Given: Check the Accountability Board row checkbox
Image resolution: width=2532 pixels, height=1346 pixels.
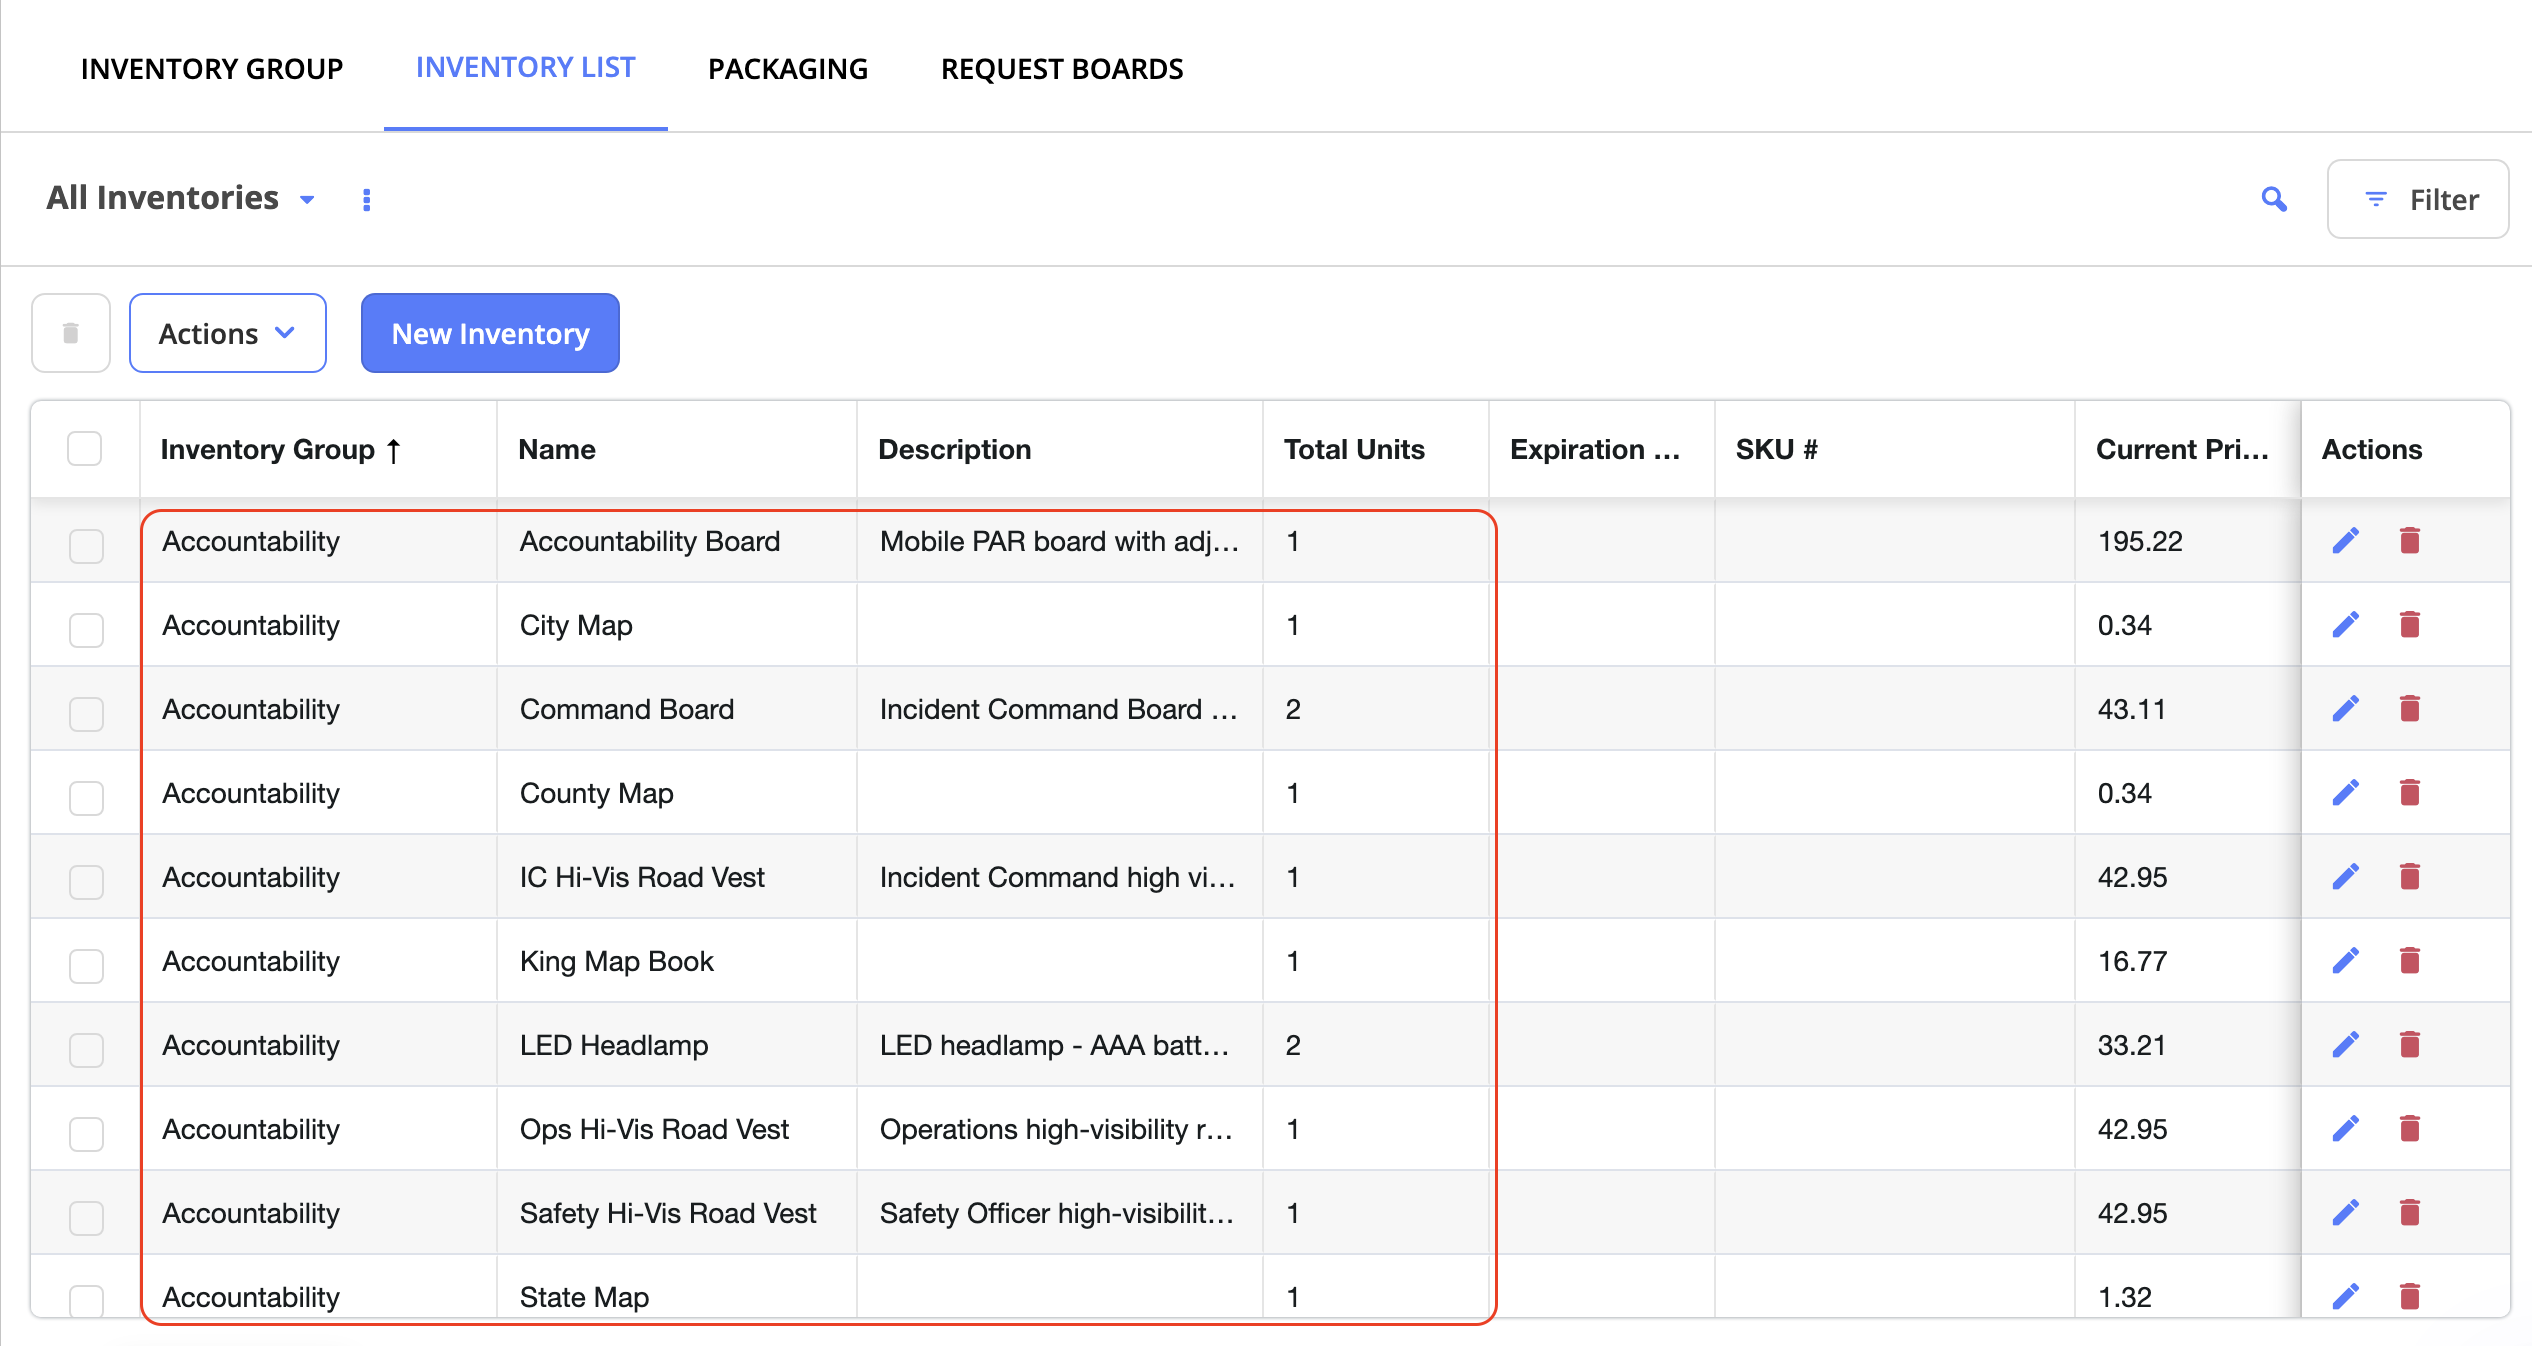Looking at the screenshot, I should [87, 546].
